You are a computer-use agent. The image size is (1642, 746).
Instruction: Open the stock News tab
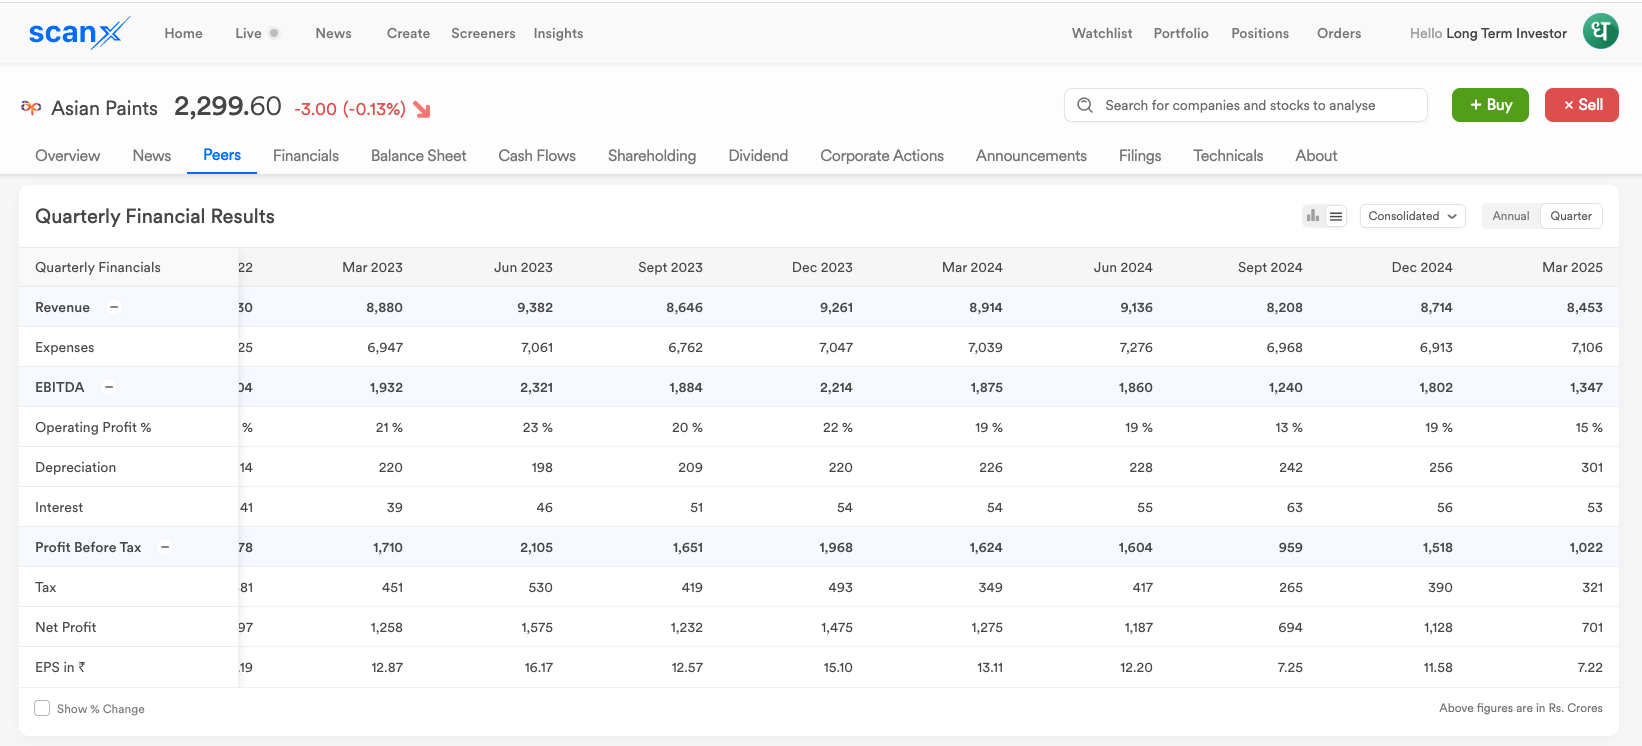pos(151,156)
